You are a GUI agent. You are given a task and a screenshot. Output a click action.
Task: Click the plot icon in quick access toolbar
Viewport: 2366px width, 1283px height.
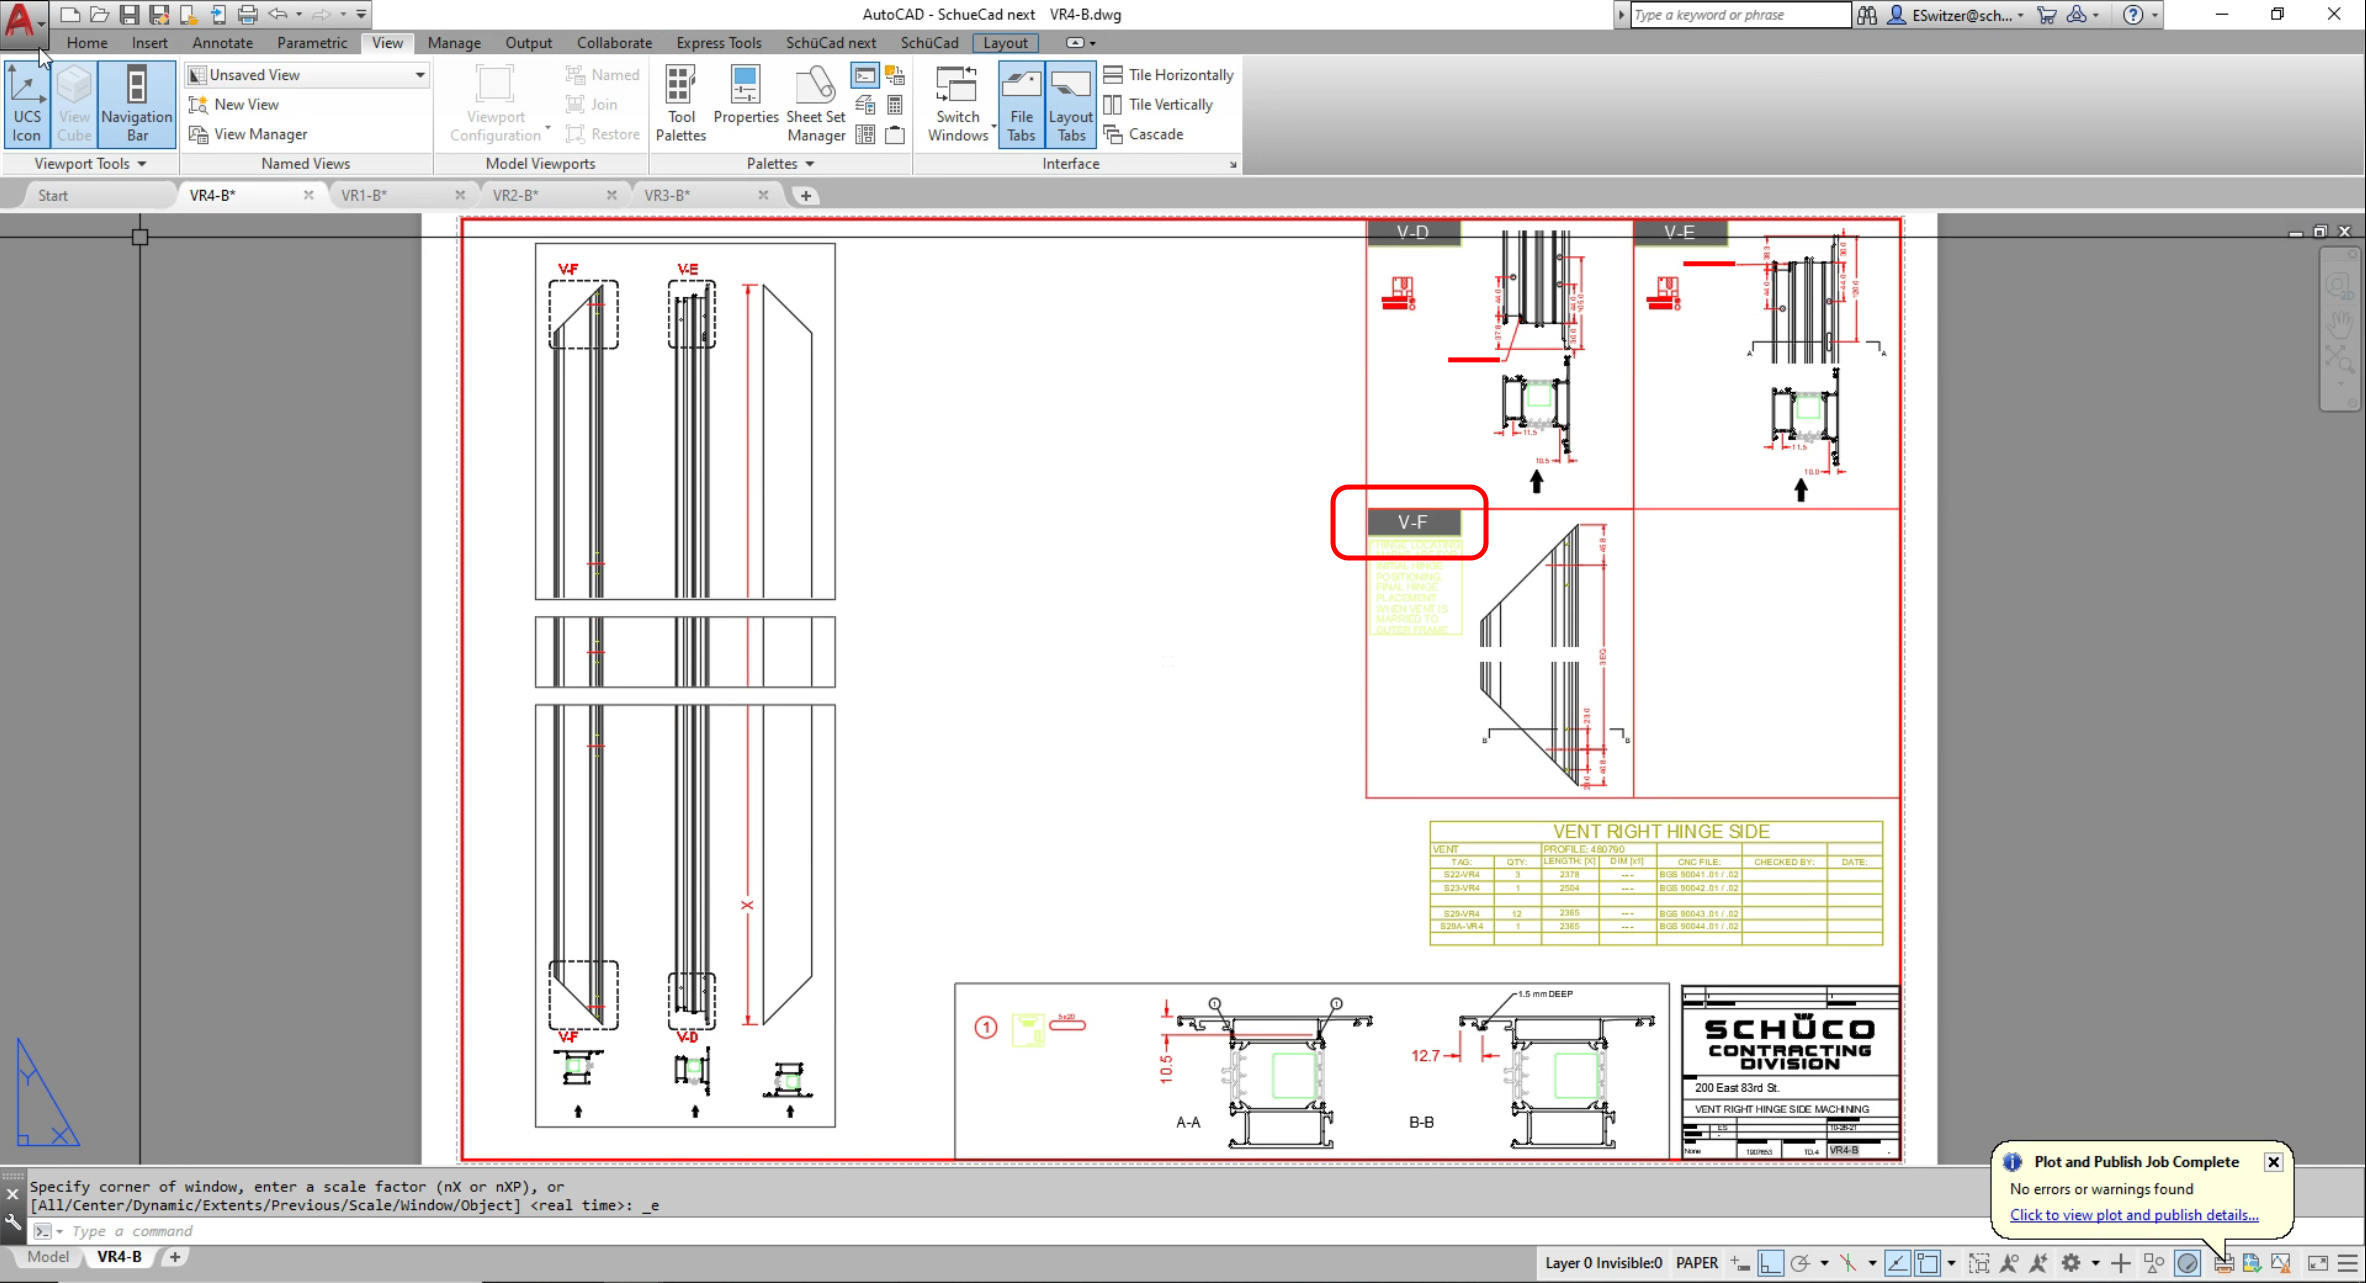tap(247, 14)
